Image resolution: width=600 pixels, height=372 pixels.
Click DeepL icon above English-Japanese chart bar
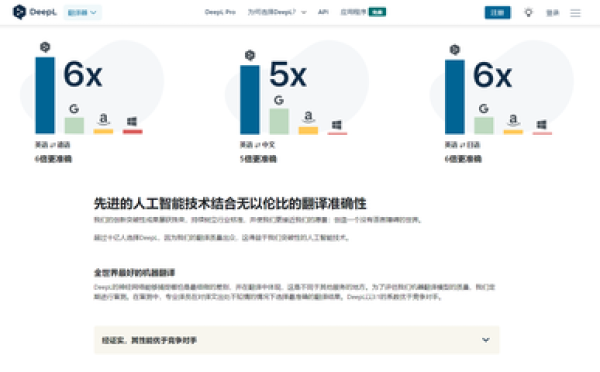455,50
